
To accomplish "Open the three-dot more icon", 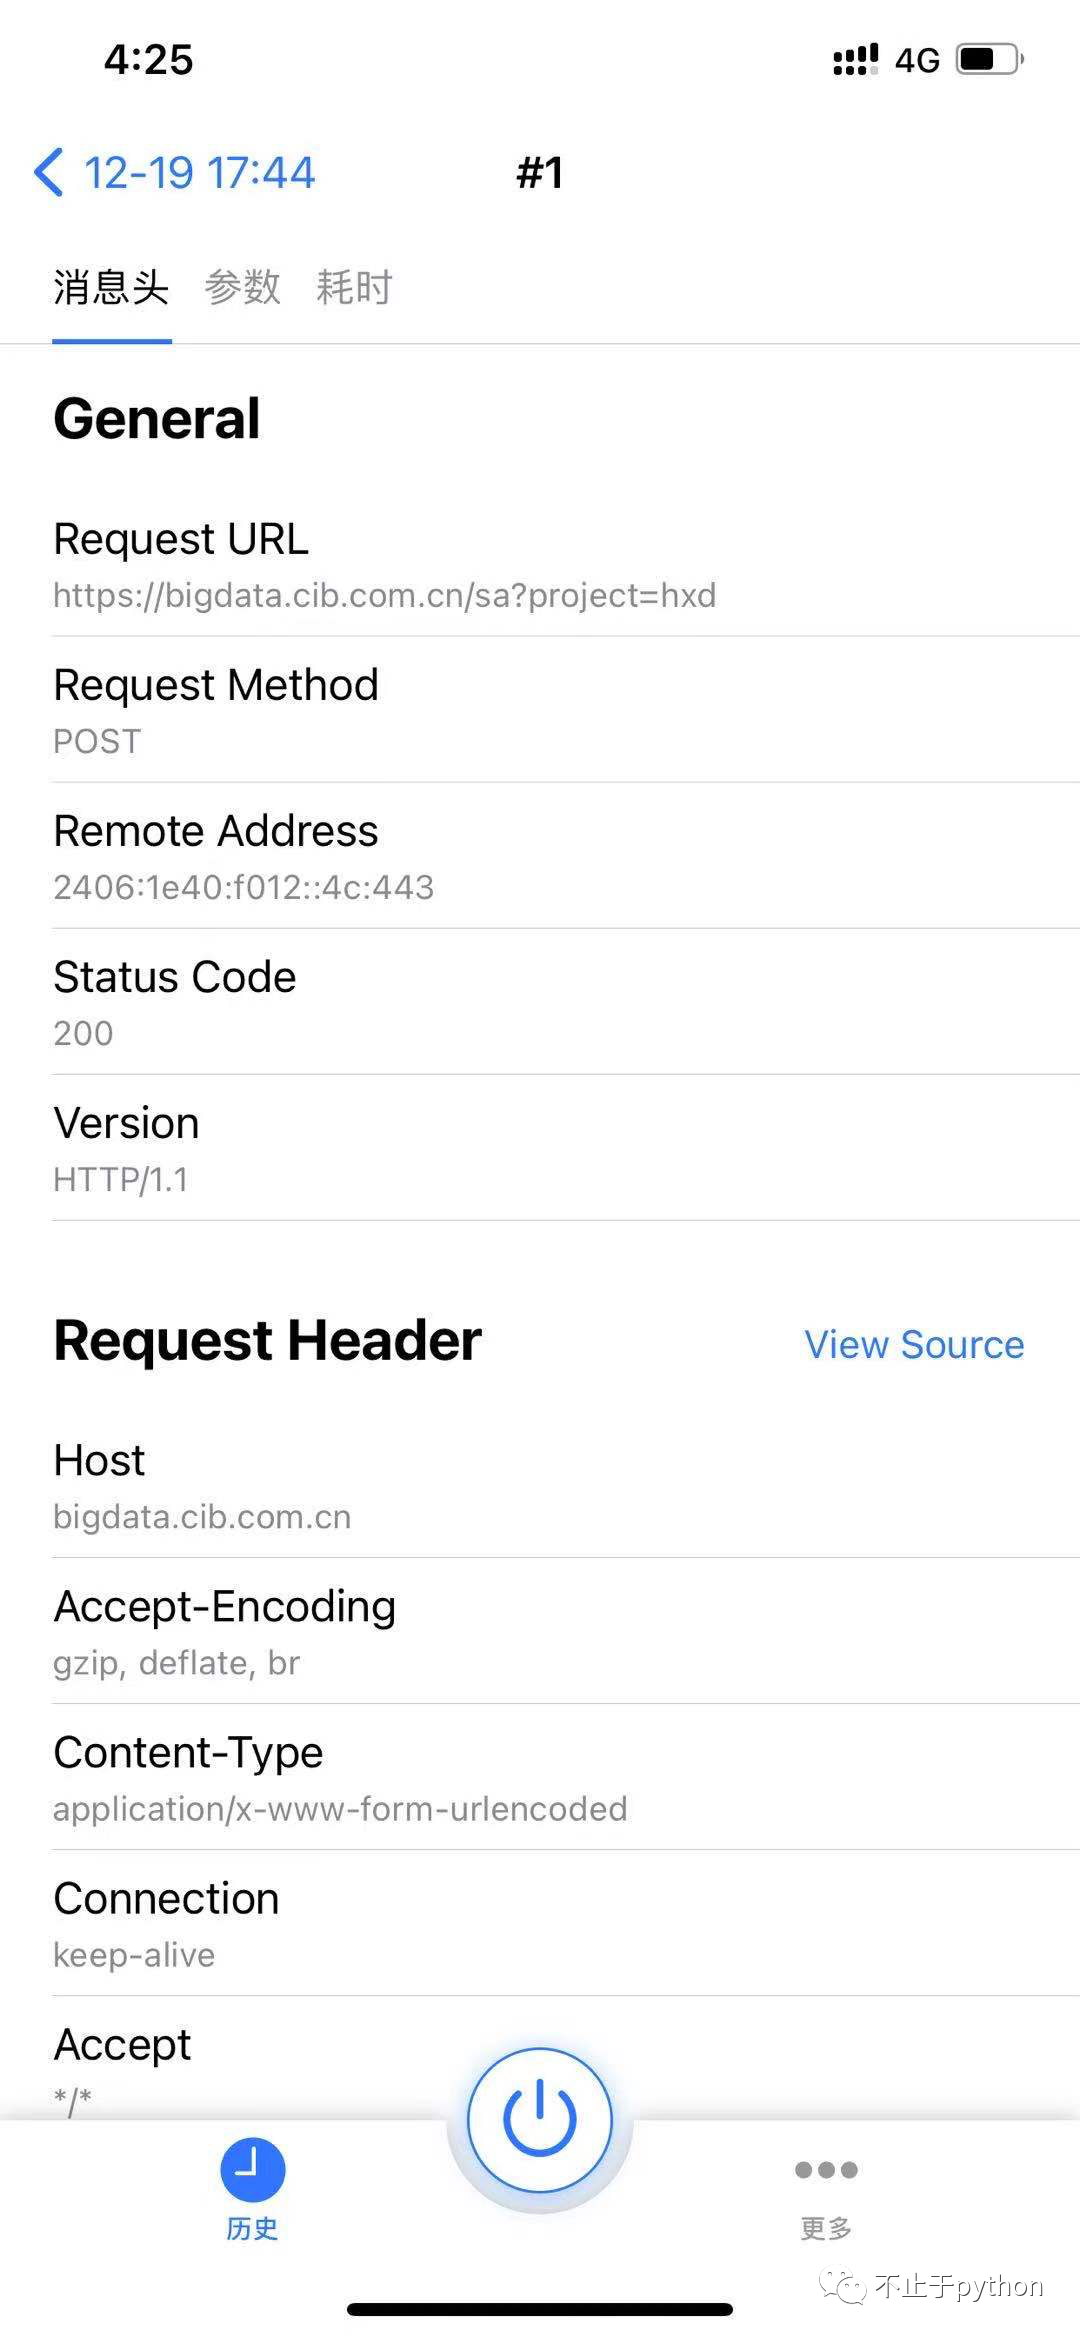I will click(x=826, y=2170).
